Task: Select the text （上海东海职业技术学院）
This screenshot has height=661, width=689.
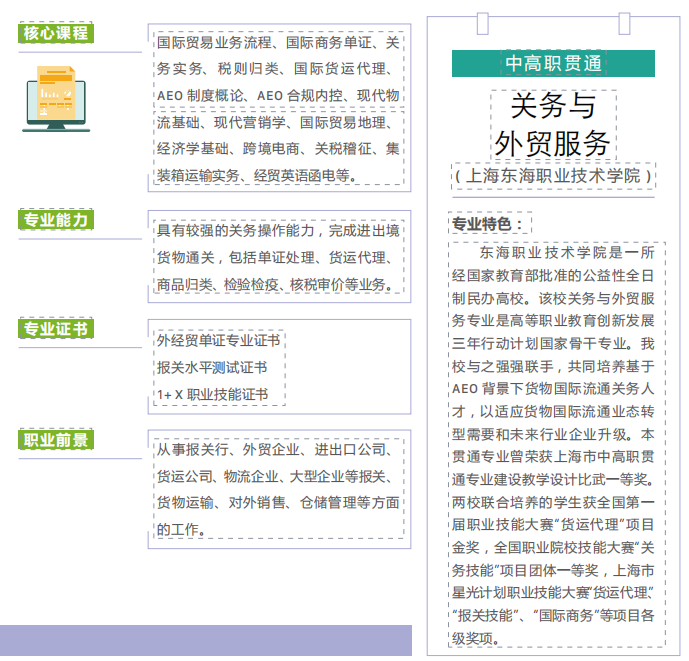Action: coord(553,176)
